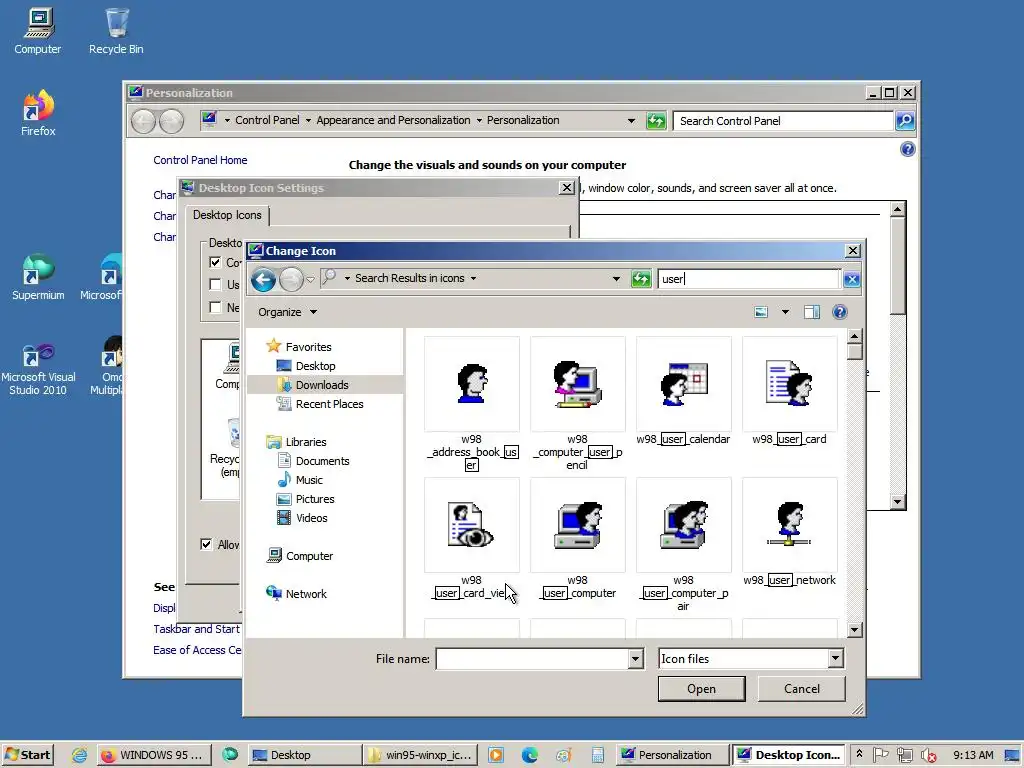Viewport: 1024px width, 768px height.
Task: Launch Firefox desktop shortcut
Action: pos(38,113)
